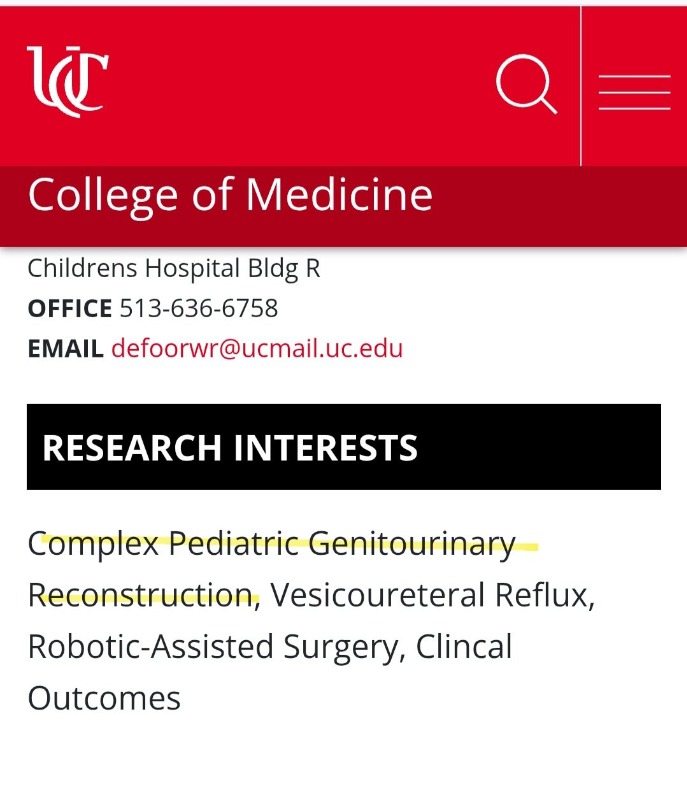Click highlighted text Complex Pediatric Genitourinary
The image size is (687, 800).
[271, 544]
